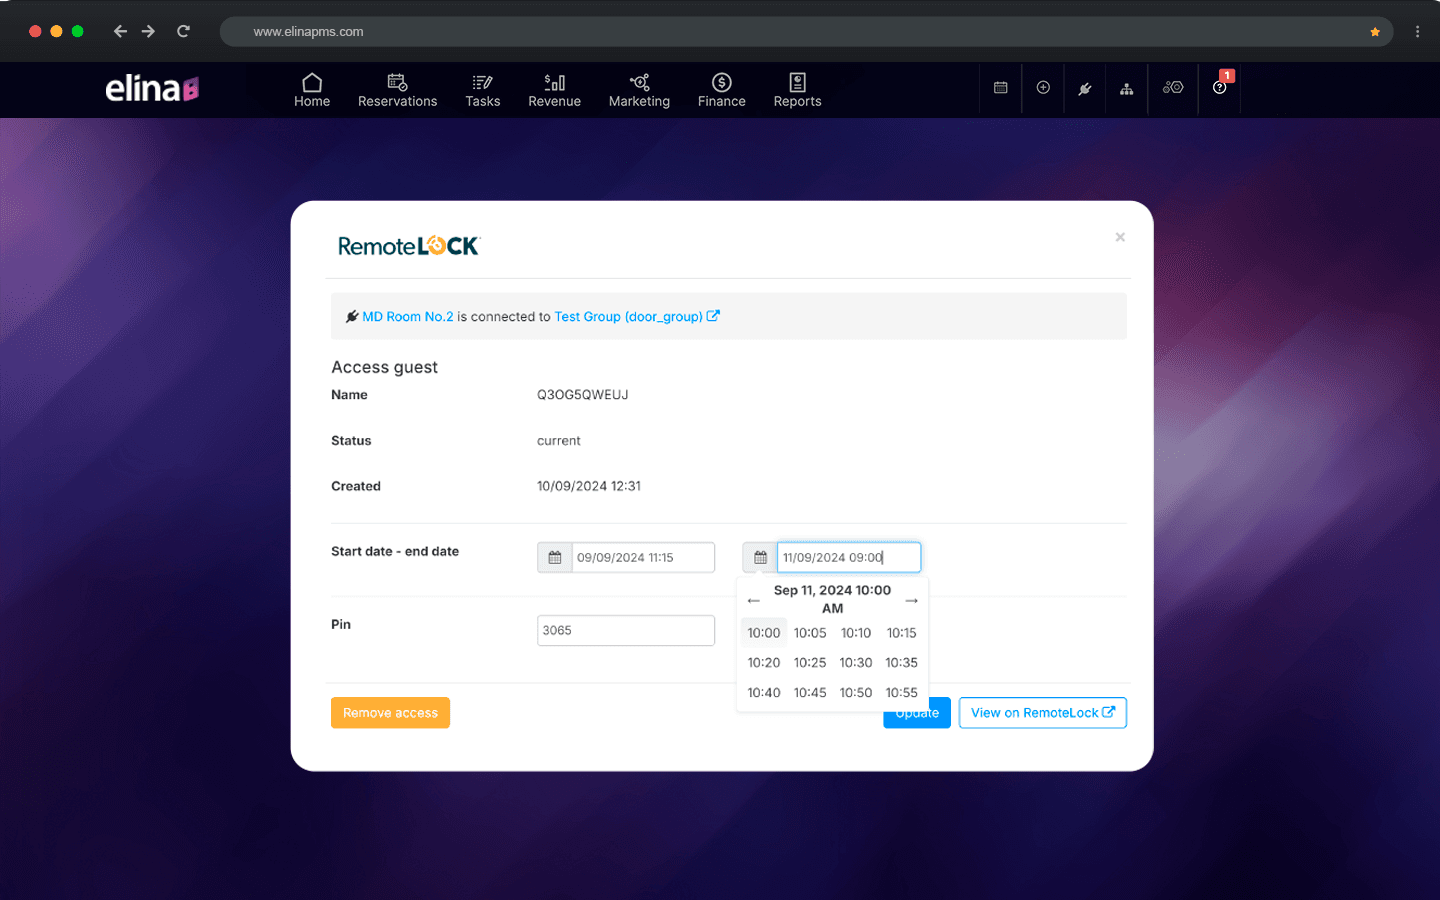Select 10:50 in time picker
Image resolution: width=1440 pixels, height=900 pixels.
click(x=856, y=693)
